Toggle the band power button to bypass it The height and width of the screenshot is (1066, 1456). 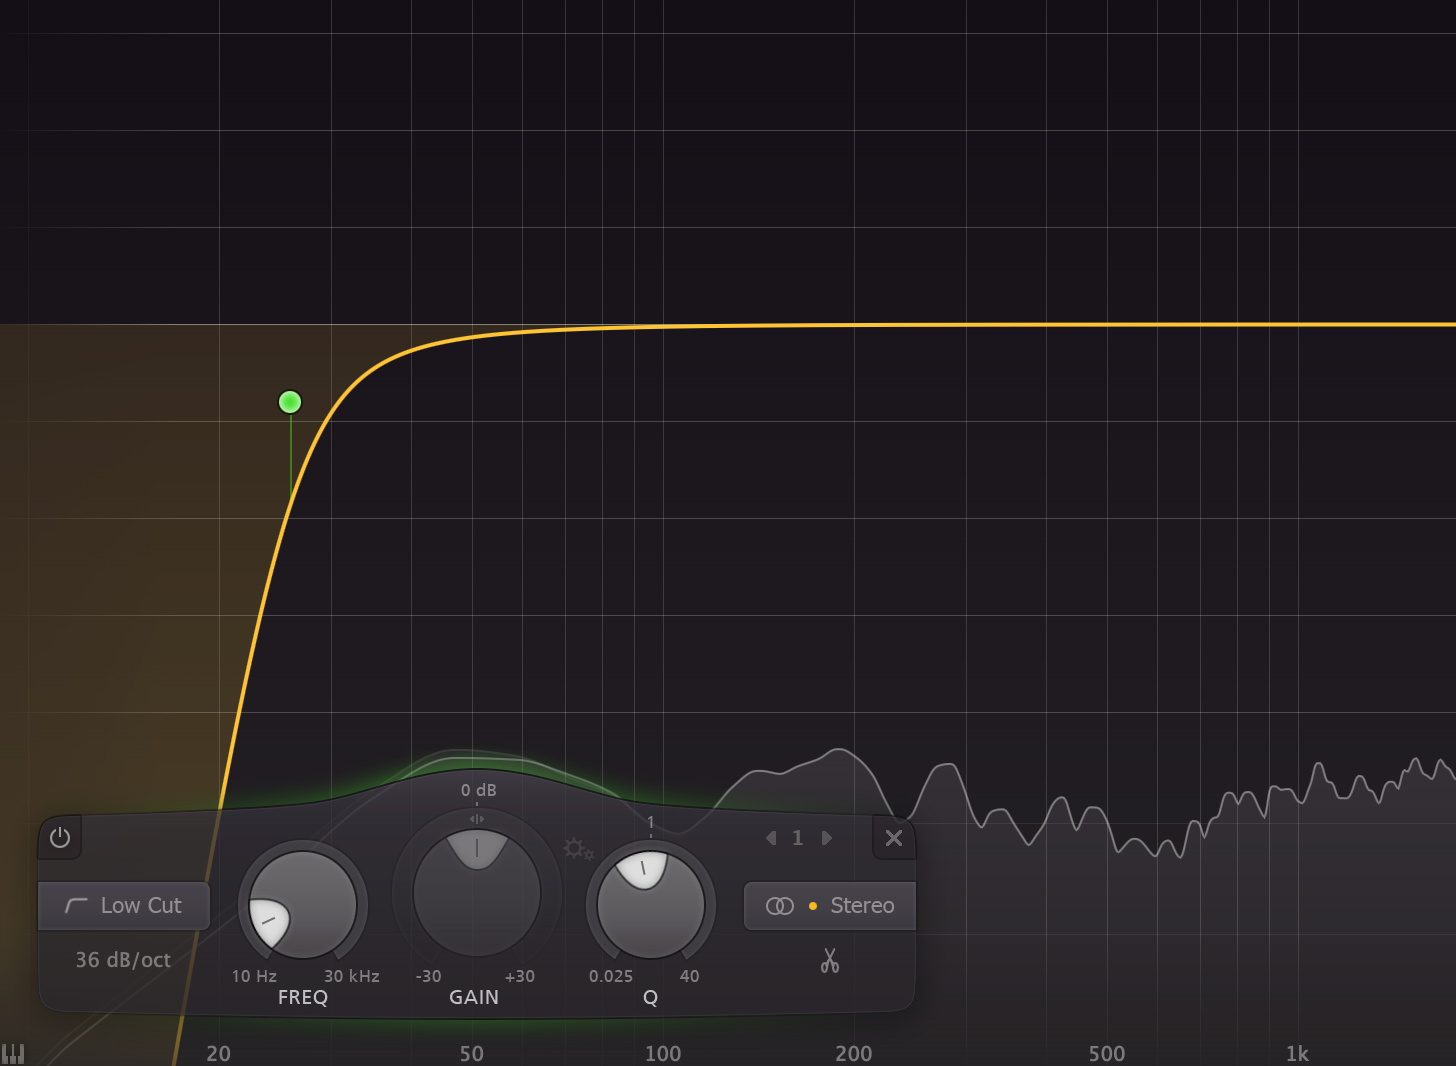pyautogui.click(x=59, y=838)
